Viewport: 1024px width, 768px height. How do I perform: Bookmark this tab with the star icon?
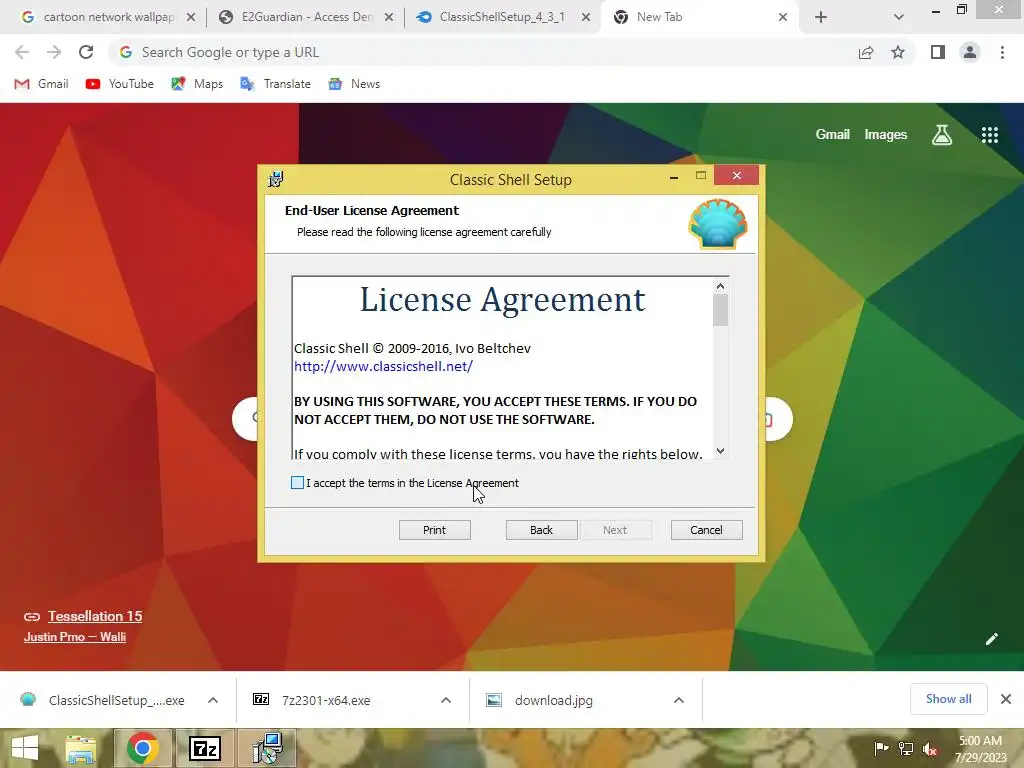[898, 52]
